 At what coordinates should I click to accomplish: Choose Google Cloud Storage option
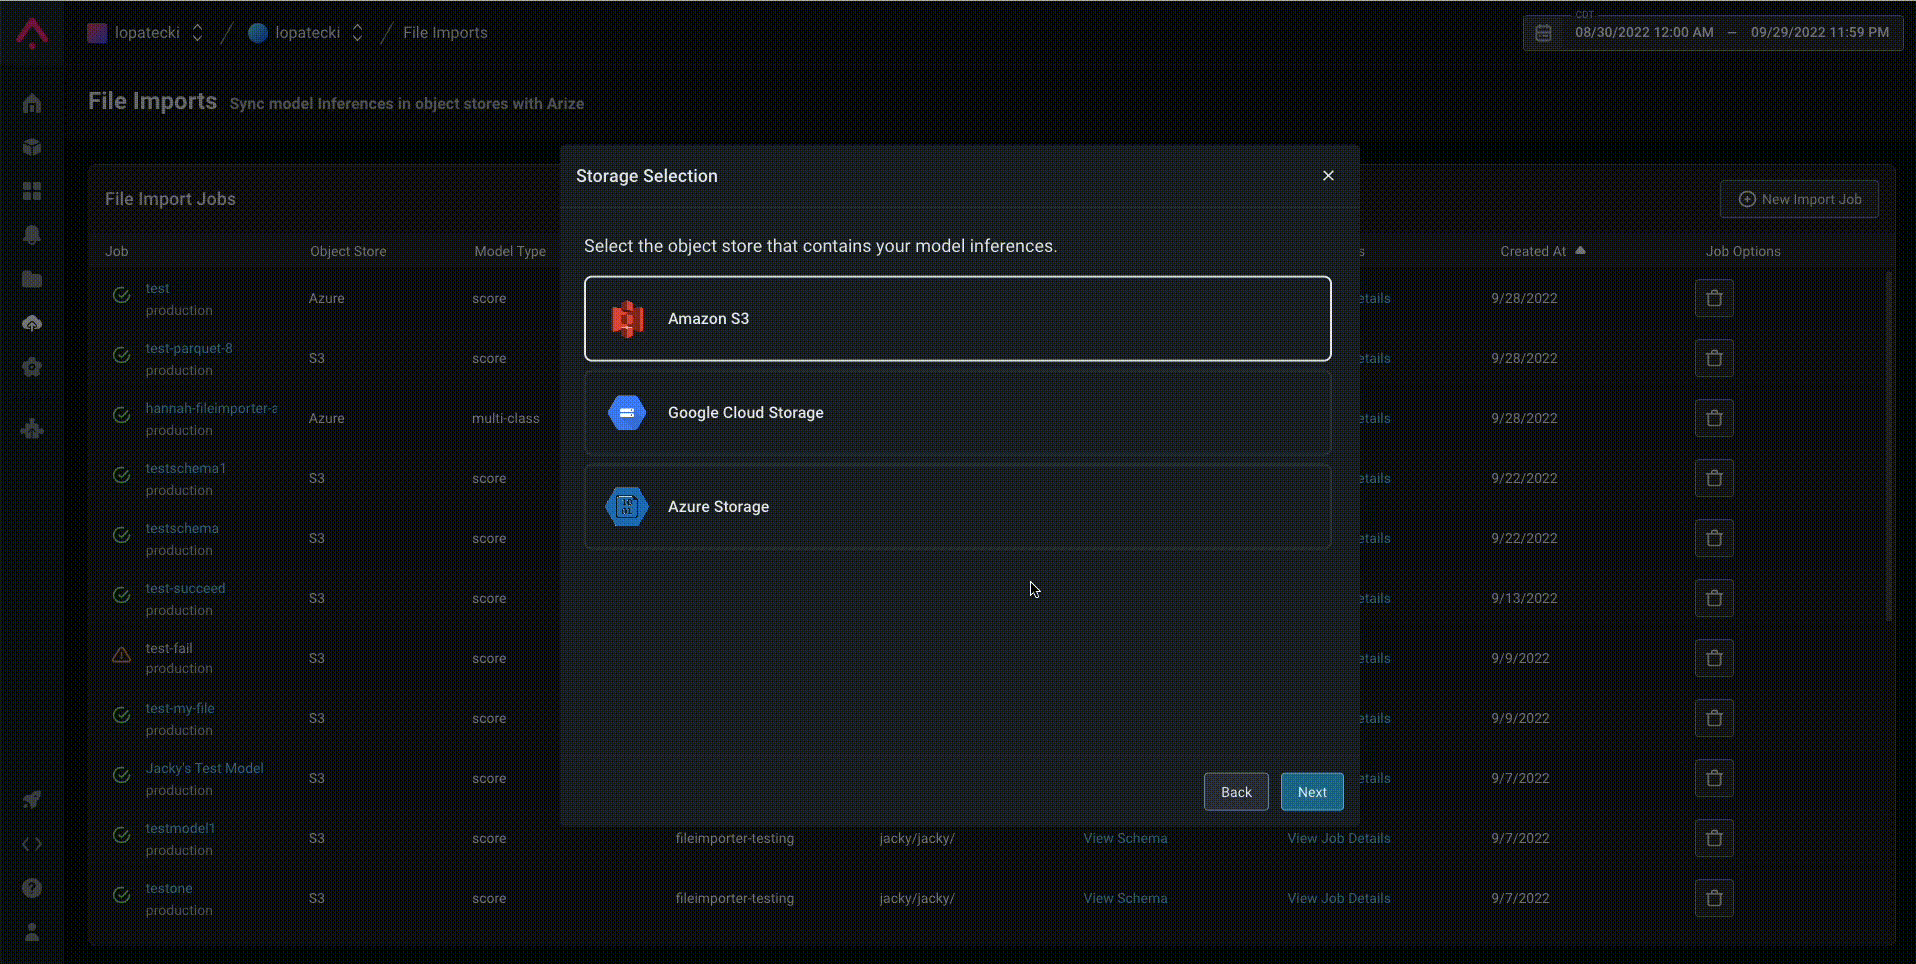[x=957, y=412]
